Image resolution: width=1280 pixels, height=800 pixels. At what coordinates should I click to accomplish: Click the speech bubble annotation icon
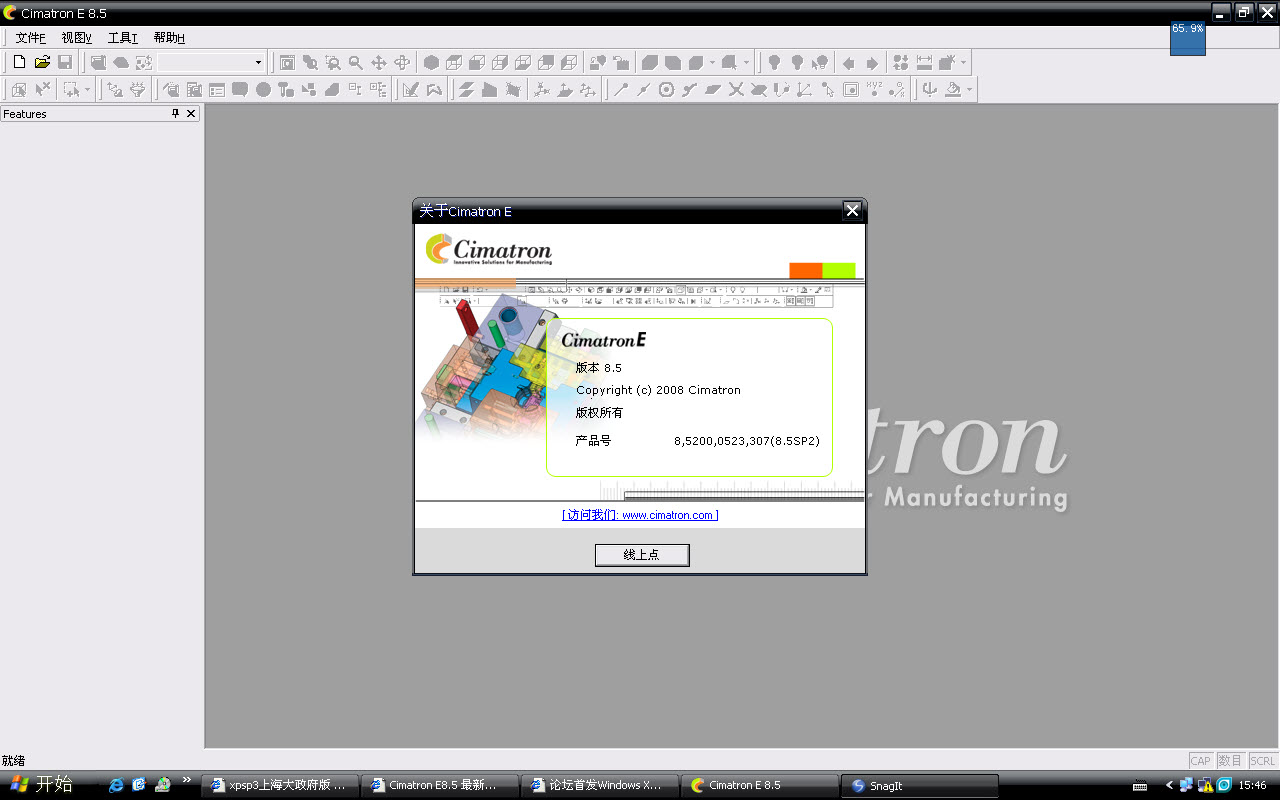pyautogui.click(x=240, y=89)
